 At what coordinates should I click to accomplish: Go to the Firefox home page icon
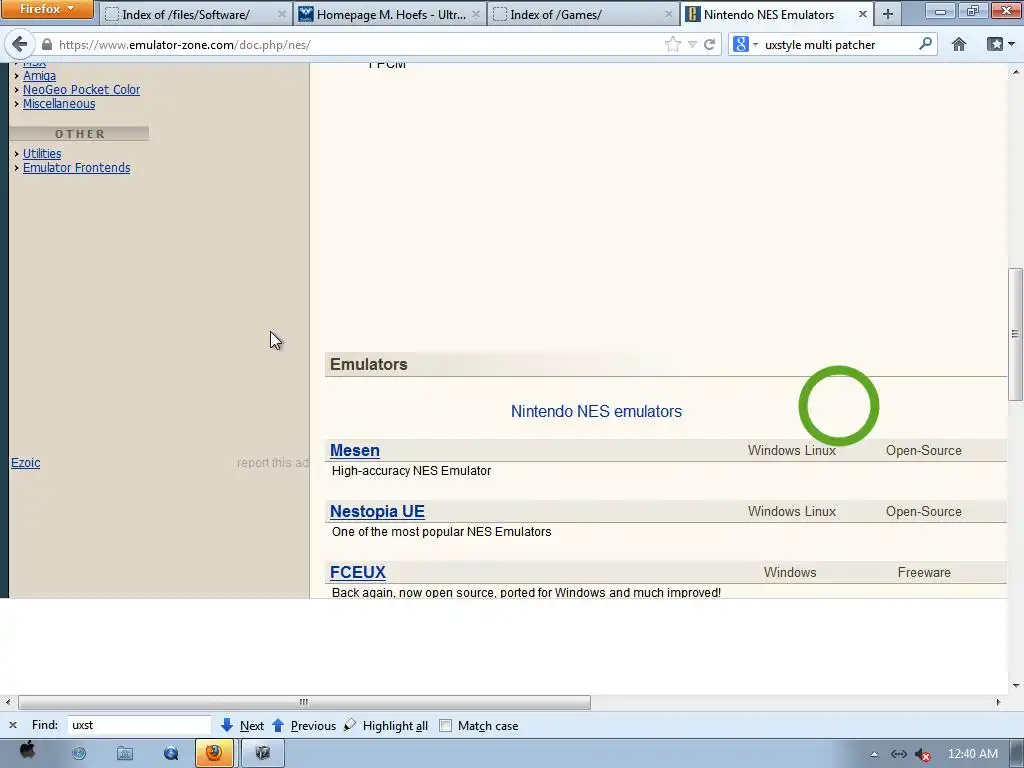tap(959, 44)
